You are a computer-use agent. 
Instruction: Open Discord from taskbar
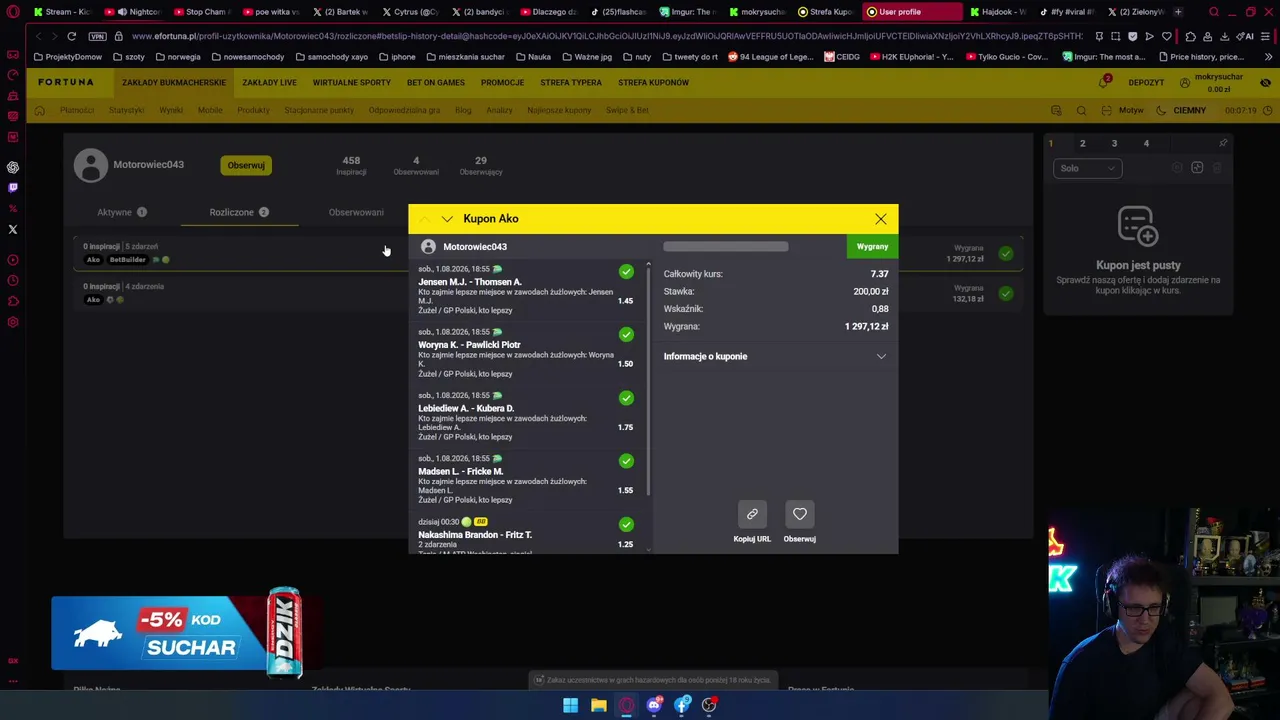[654, 705]
